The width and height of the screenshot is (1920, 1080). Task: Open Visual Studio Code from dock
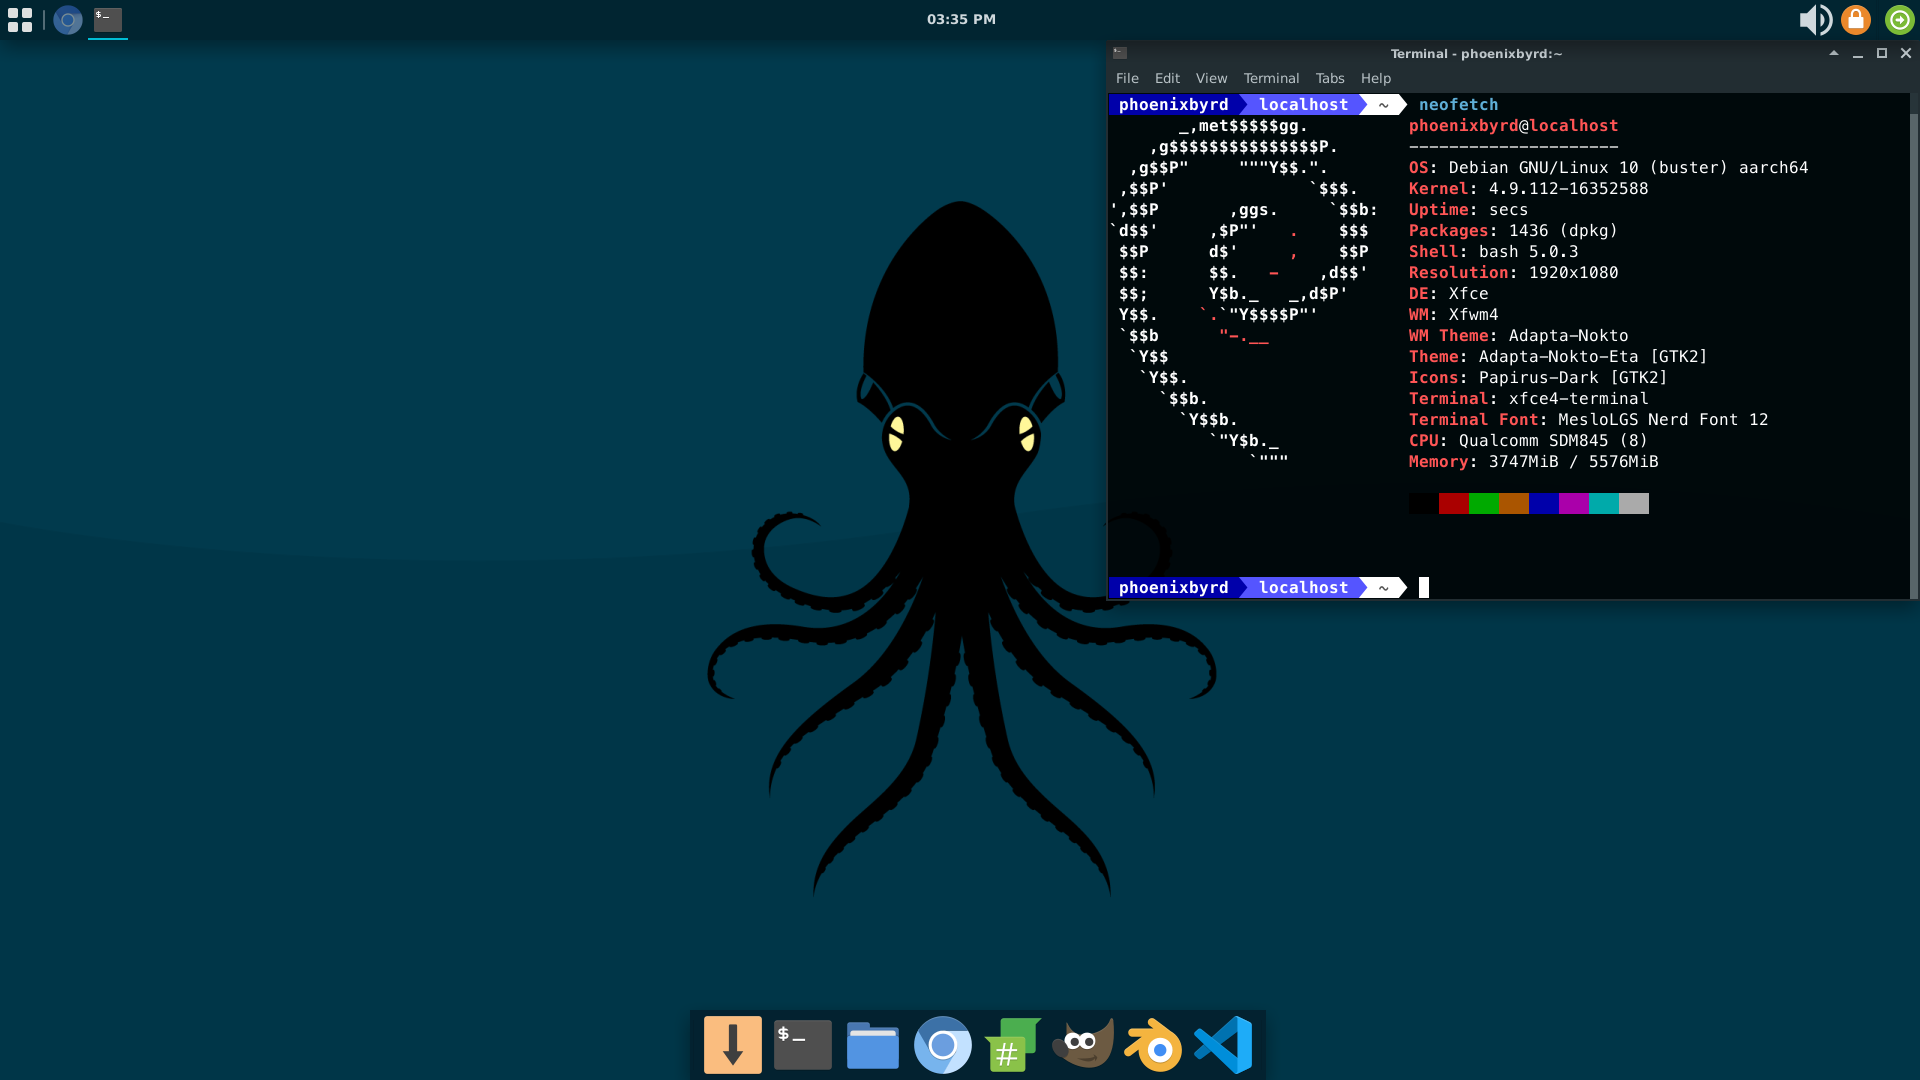[1223, 1045]
